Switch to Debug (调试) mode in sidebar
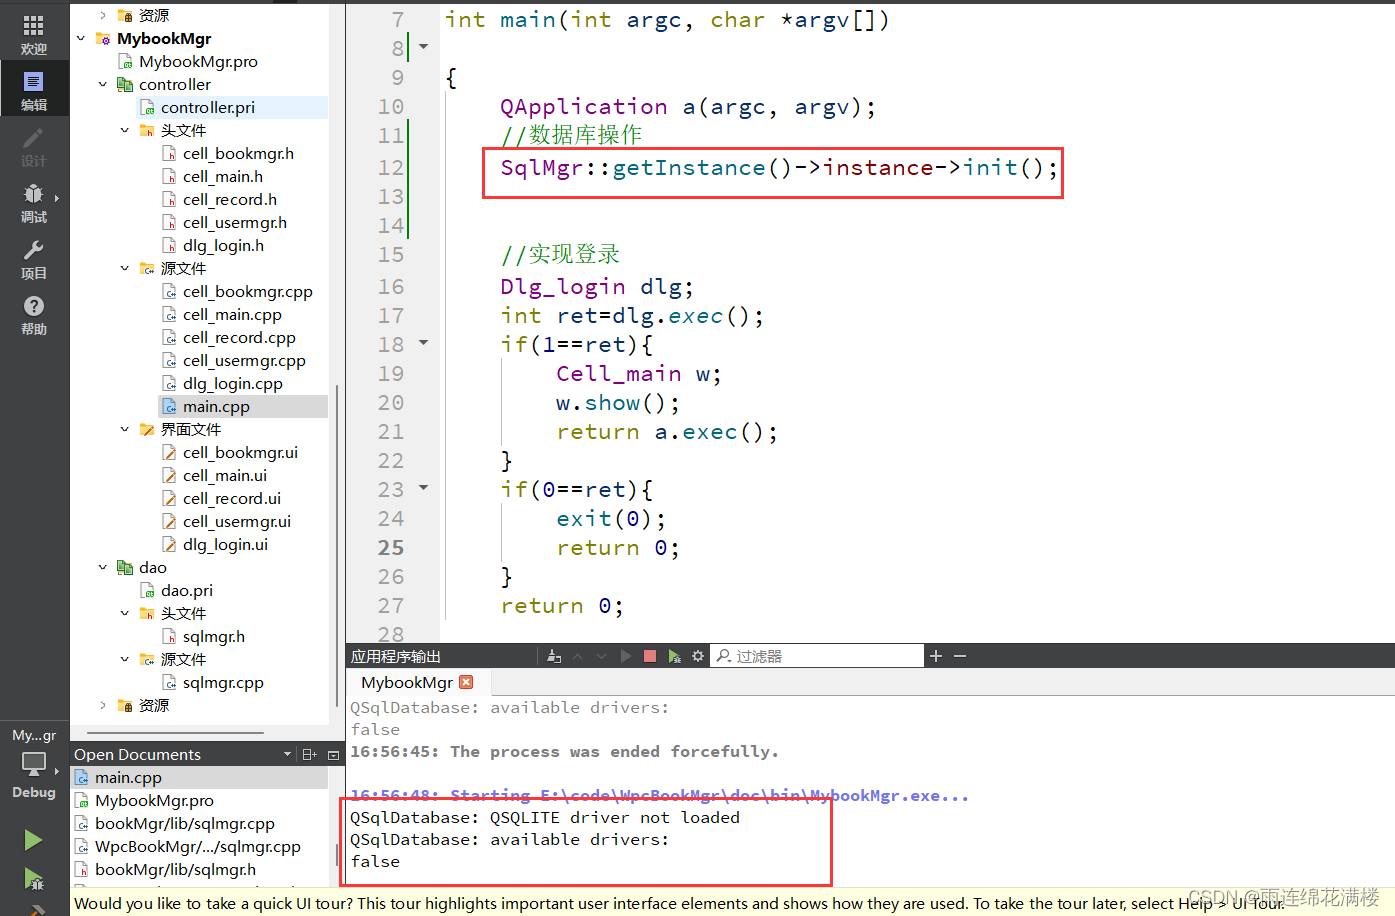Viewport: 1395px width, 916px height. coord(34,202)
